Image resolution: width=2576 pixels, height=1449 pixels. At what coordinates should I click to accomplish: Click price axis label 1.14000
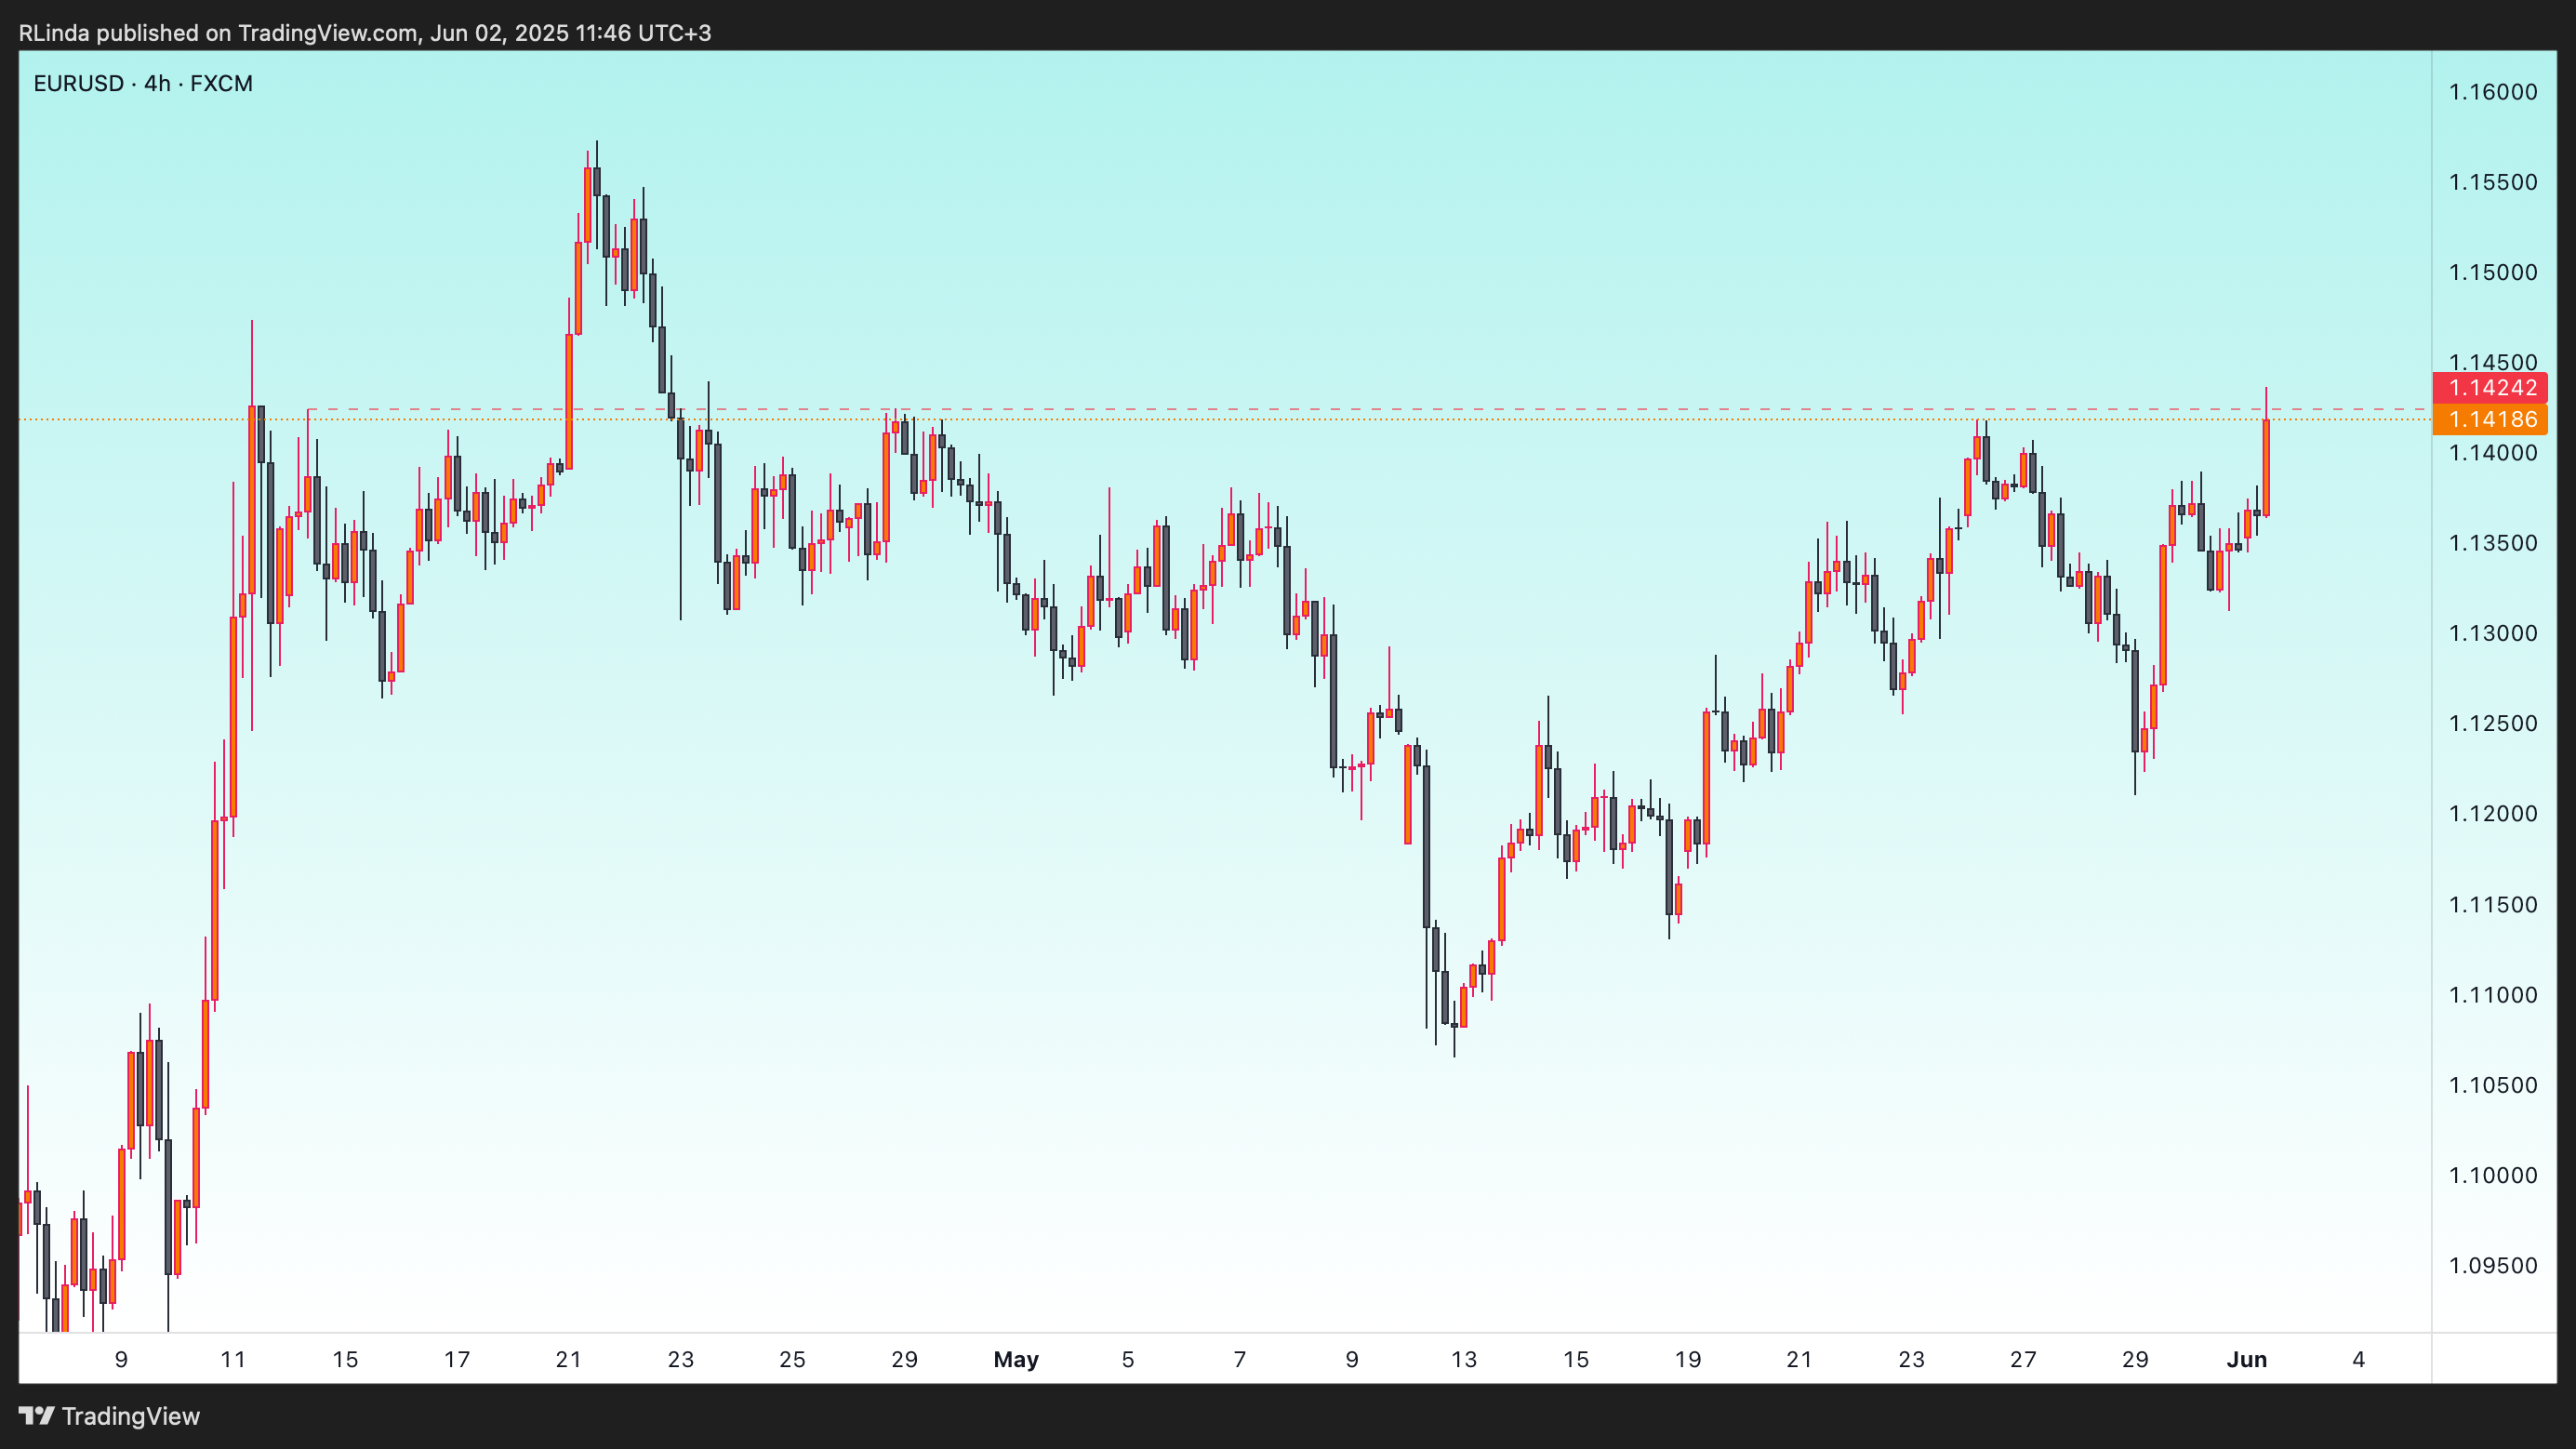click(x=2492, y=453)
